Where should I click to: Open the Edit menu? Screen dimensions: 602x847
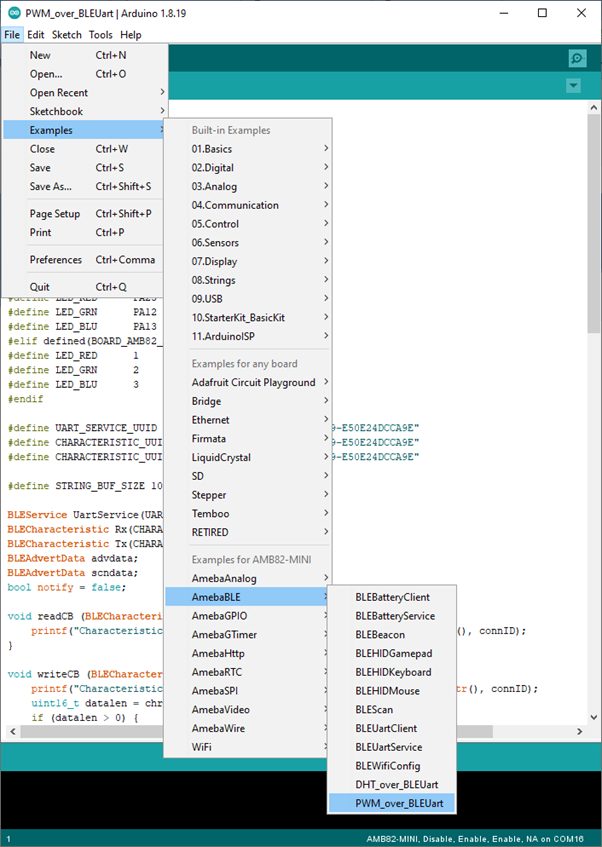point(35,35)
